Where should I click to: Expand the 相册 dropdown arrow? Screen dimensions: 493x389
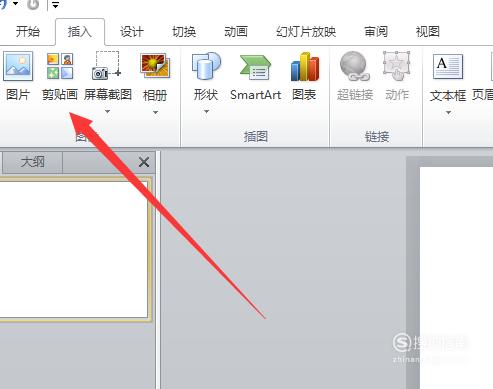click(155, 112)
